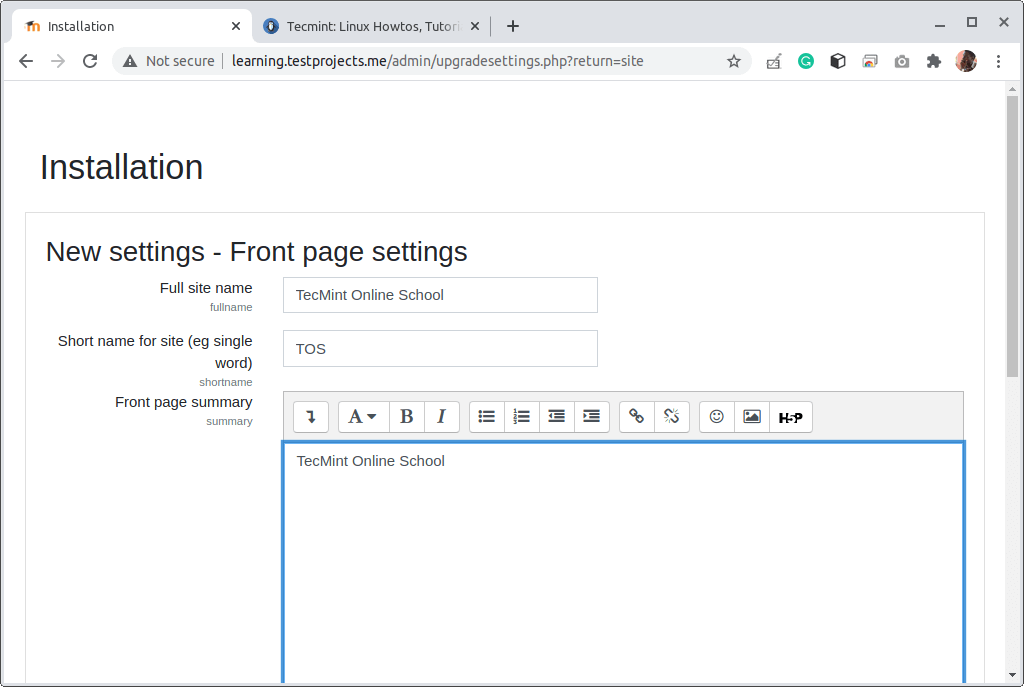Screen dimensions: 1024x687
Task: Open the Grammarly extension
Action: click(x=806, y=61)
